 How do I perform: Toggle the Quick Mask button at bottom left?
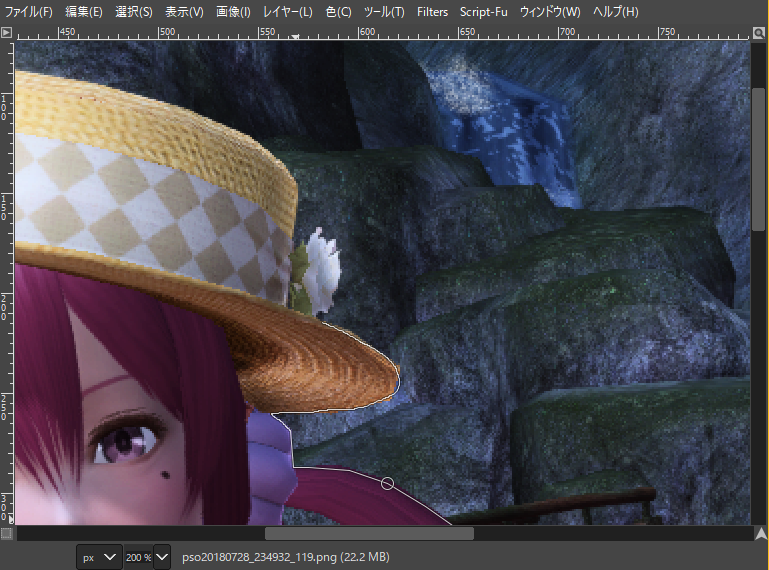click(x=6, y=533)
